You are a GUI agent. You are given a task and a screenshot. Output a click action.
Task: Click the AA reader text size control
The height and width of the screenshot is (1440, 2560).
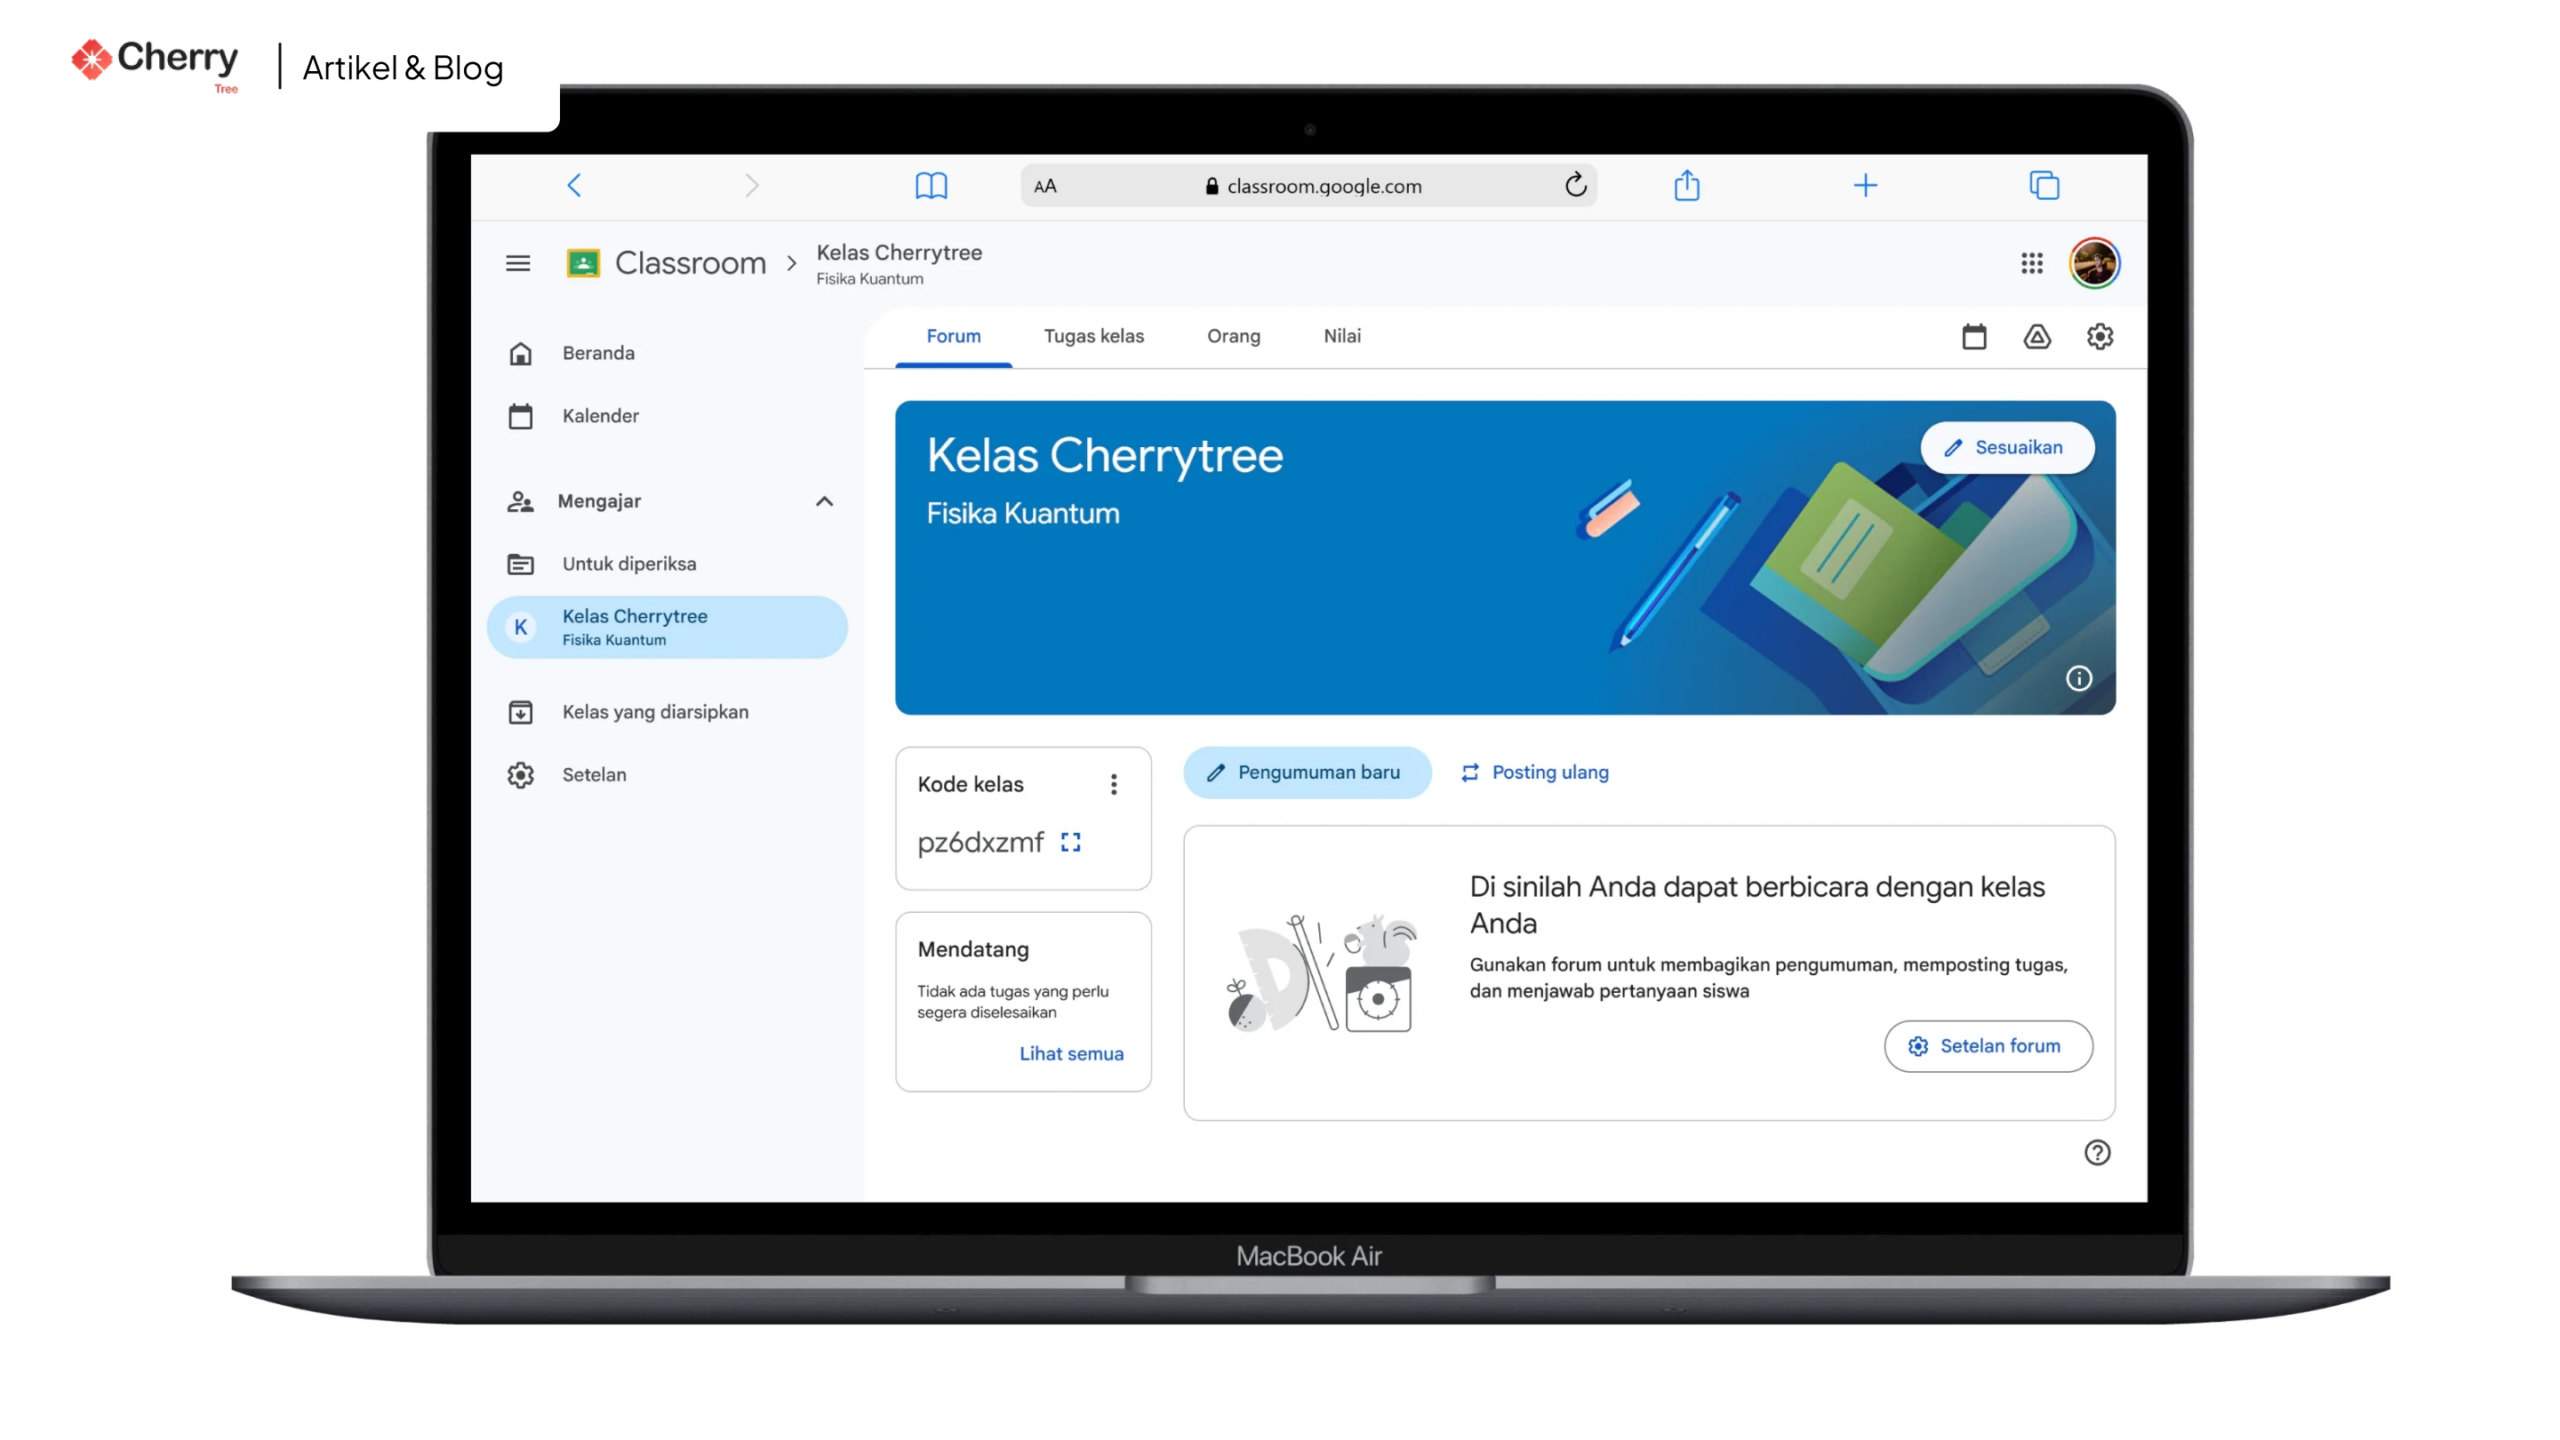1045,186
